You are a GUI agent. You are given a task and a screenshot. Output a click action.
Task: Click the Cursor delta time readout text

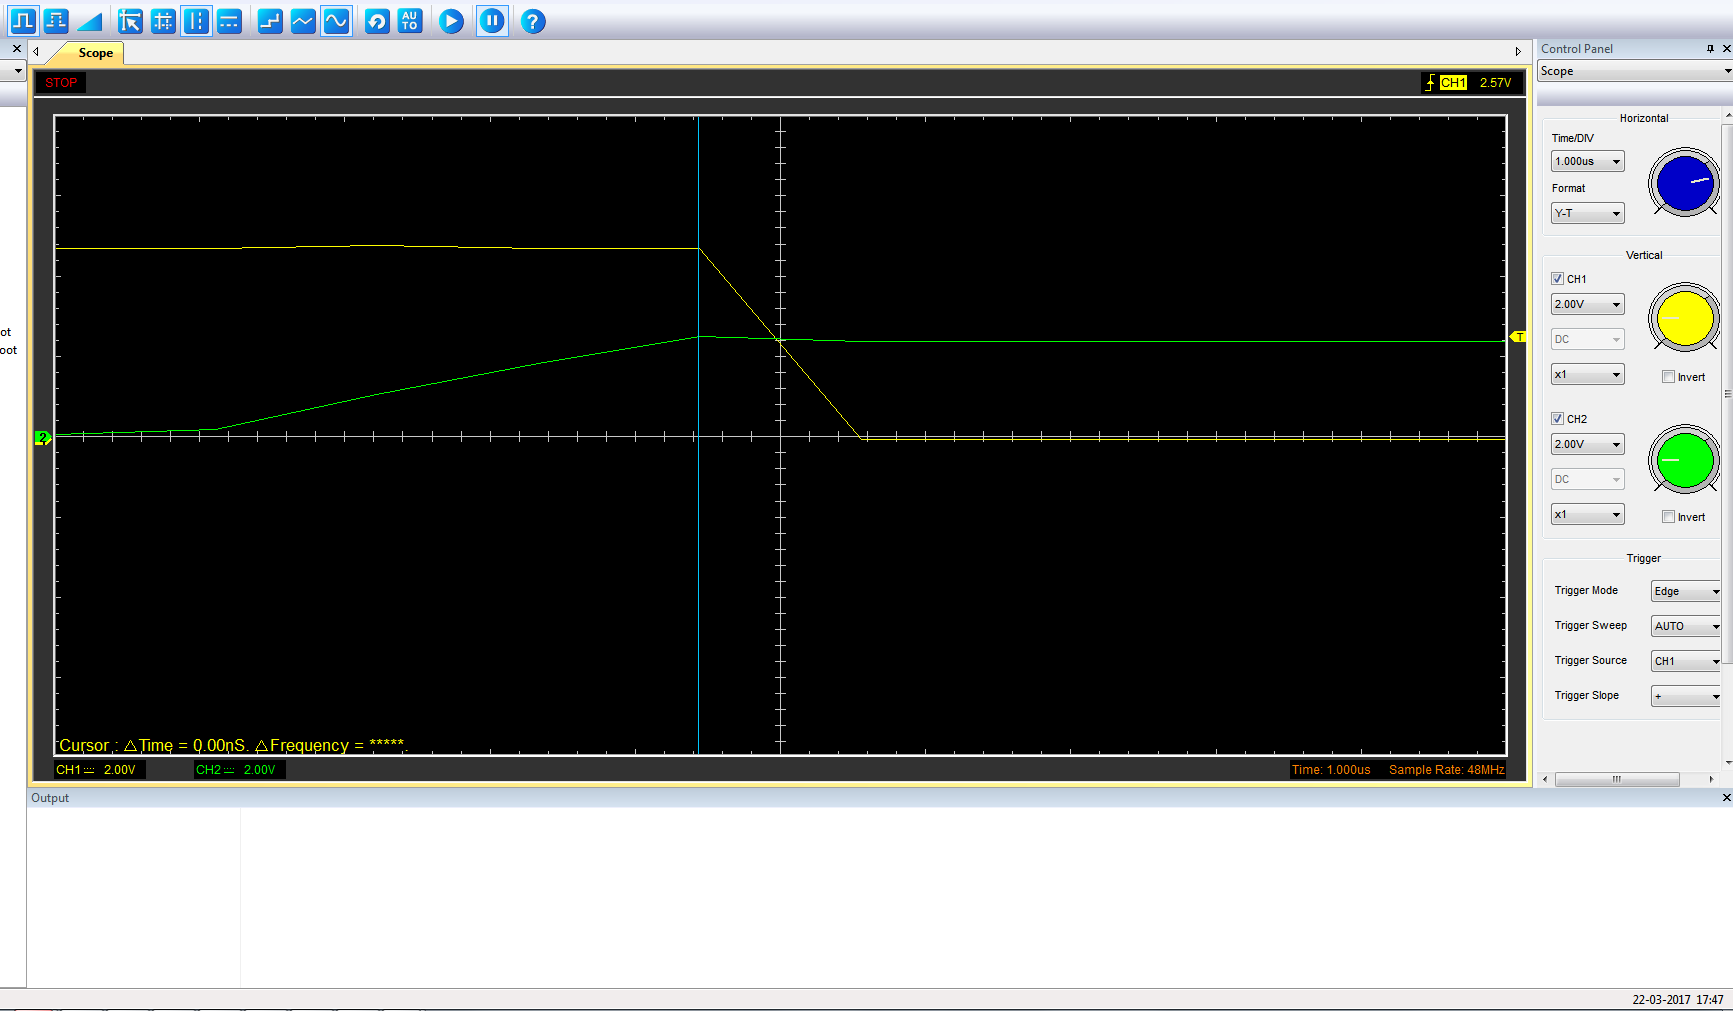(x=232, y=745)
